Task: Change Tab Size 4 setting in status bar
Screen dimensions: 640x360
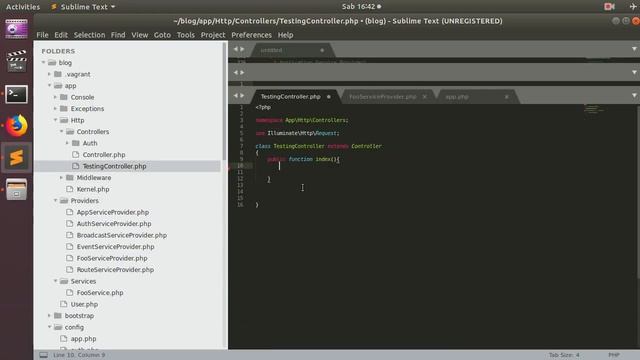Action: pyautogui.click(x=564, y=355)
